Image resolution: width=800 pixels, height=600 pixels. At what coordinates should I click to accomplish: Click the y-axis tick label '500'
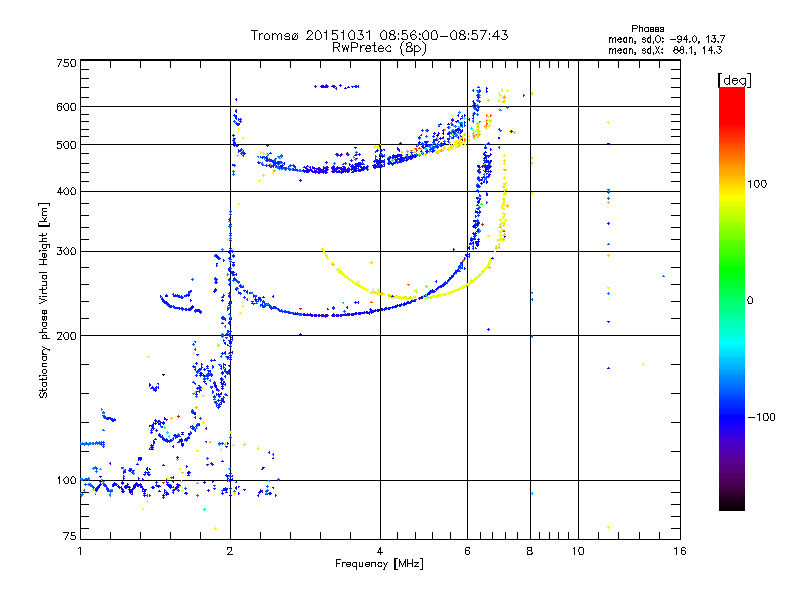pos(66,145)
